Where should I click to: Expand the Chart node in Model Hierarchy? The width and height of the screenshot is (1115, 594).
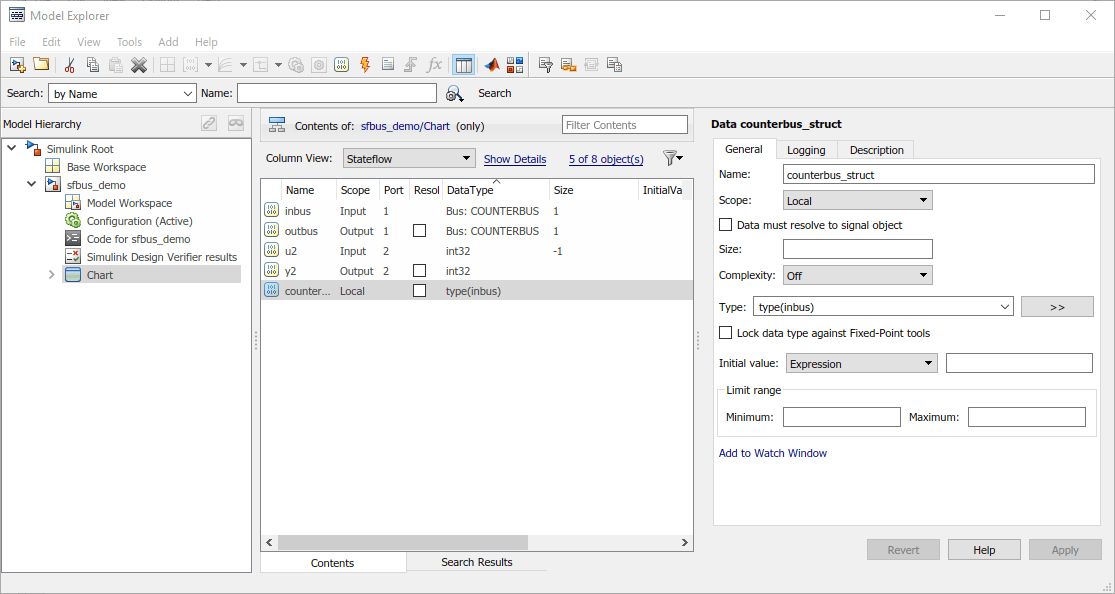52,275
